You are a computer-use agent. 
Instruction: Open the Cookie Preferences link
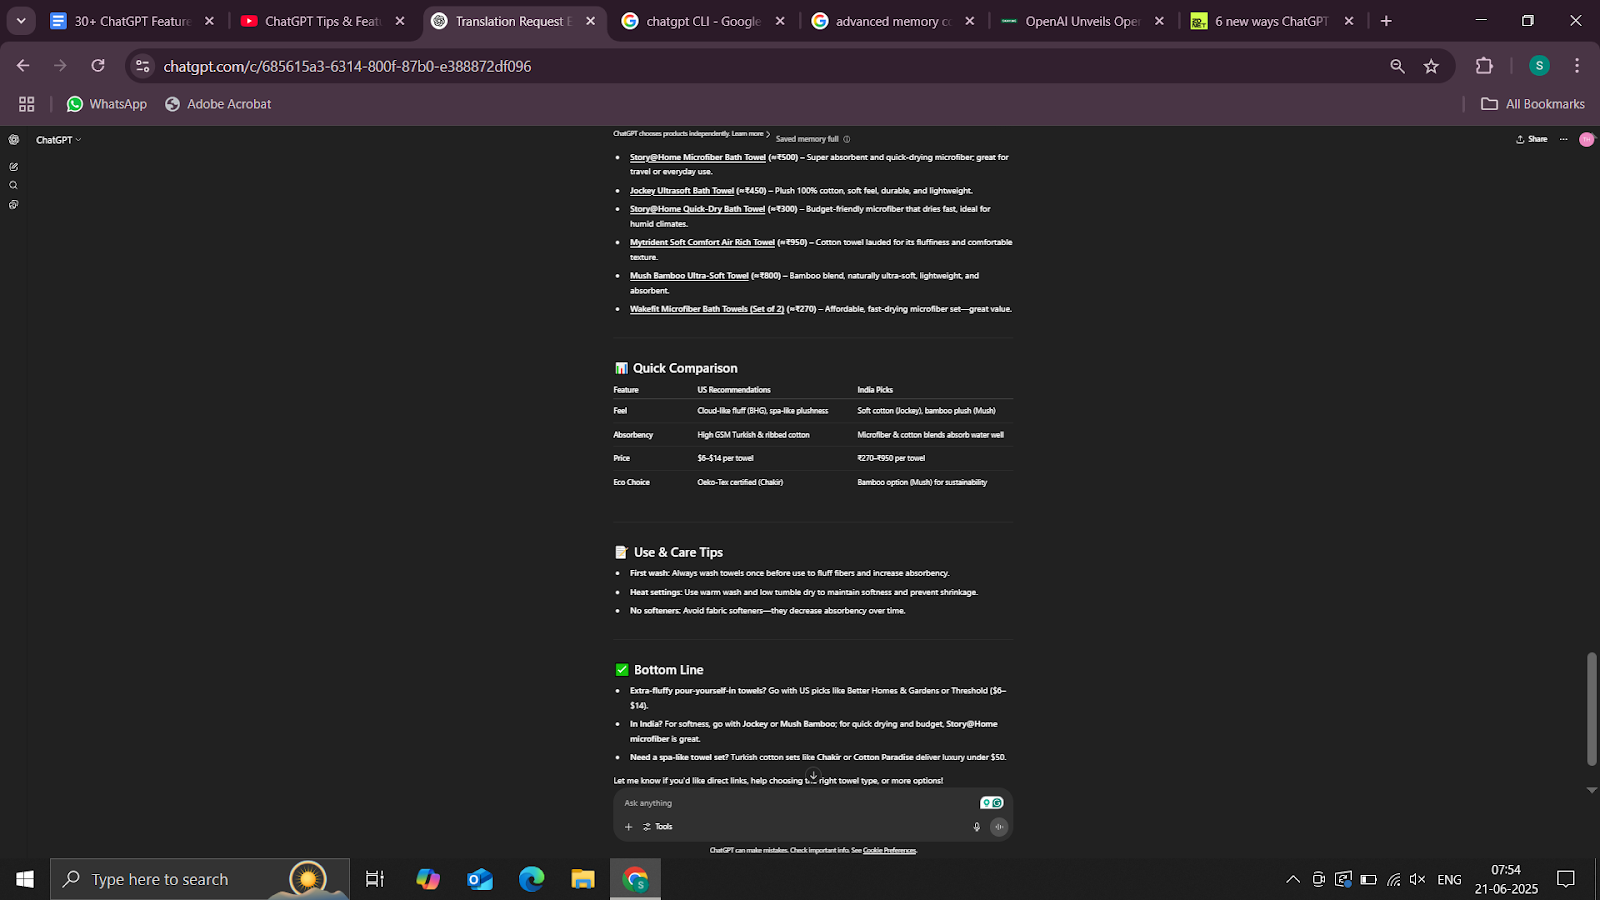889,850
